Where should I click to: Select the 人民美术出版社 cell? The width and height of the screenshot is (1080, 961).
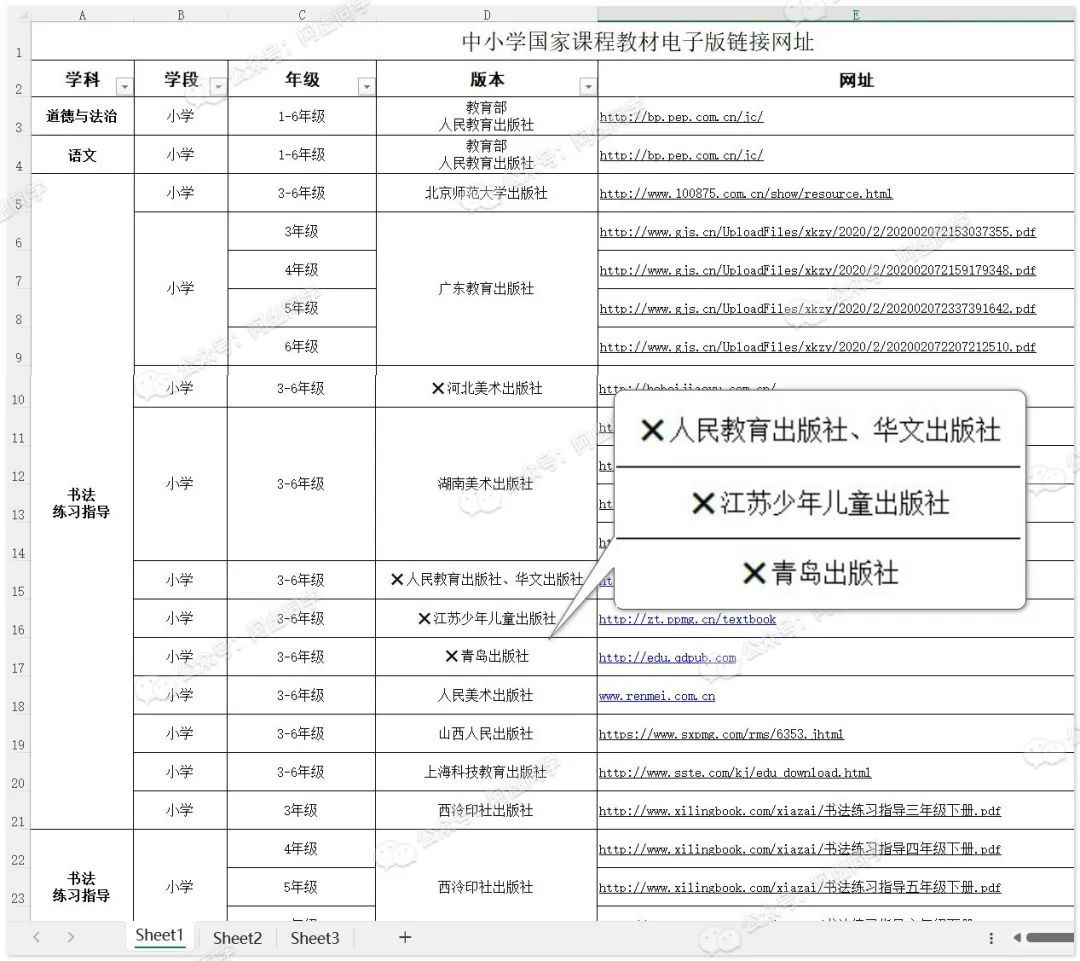click(486, 695)
